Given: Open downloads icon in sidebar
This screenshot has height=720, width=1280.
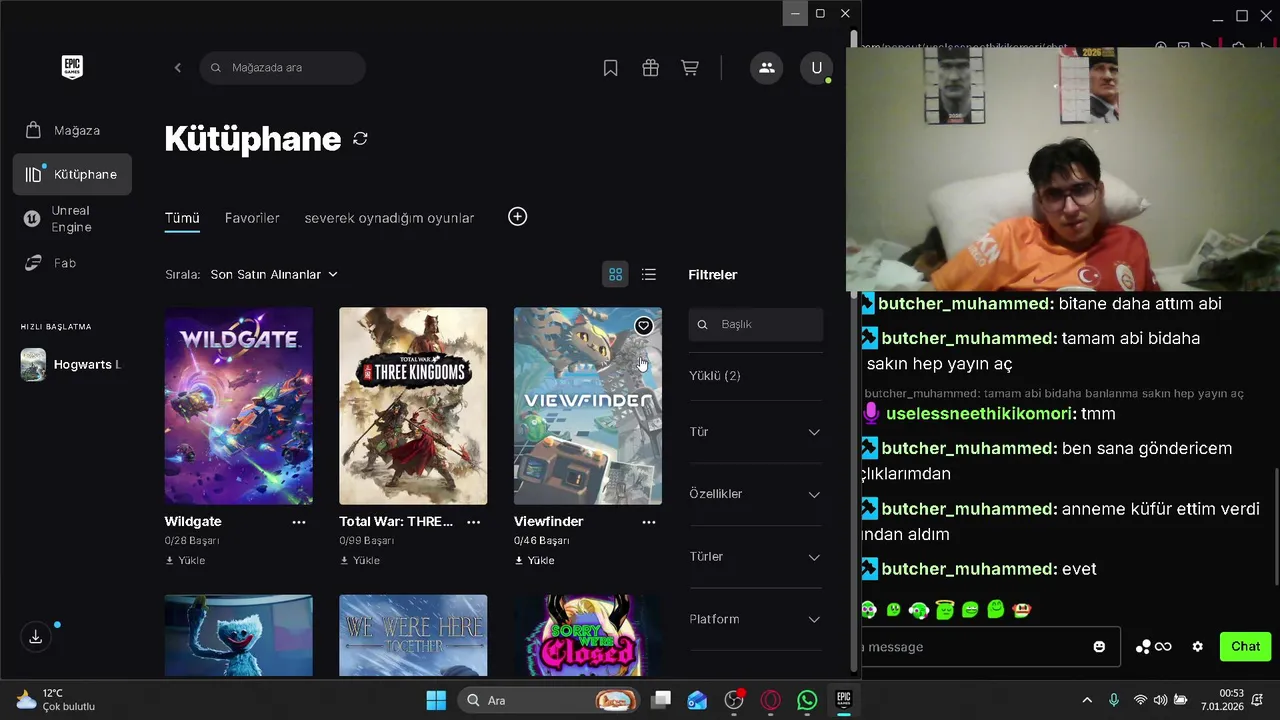Looking at the screenshot, I should [x=35, y=637].
